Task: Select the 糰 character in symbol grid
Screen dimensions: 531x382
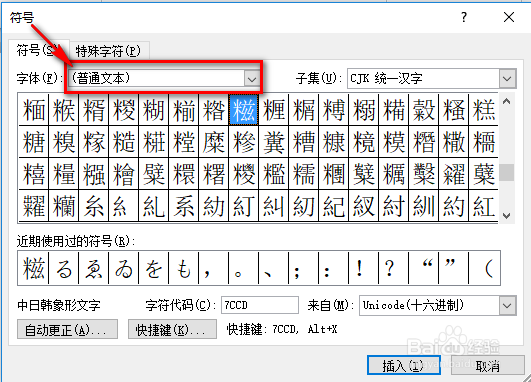Action: [x=334, y=173]
